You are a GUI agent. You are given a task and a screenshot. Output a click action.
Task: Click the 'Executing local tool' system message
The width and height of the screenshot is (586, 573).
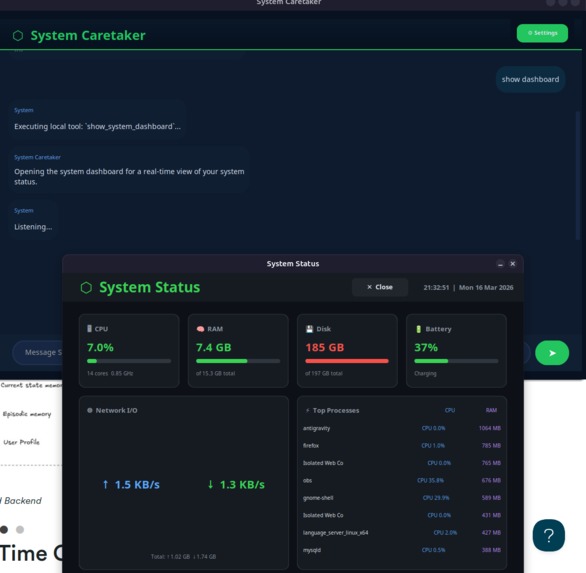(98, 120)
